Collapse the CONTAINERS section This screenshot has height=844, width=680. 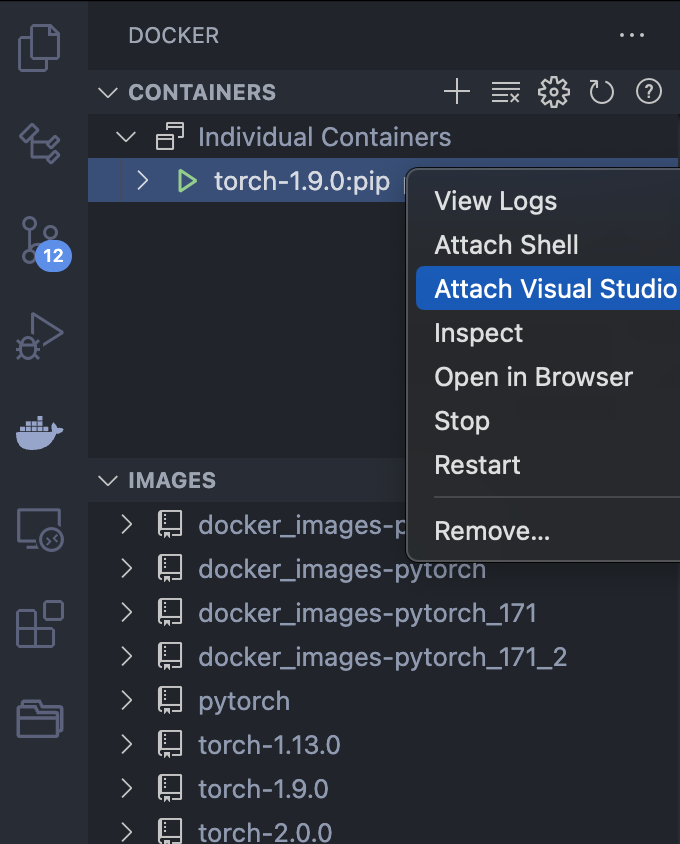click(x=107, y=92)
